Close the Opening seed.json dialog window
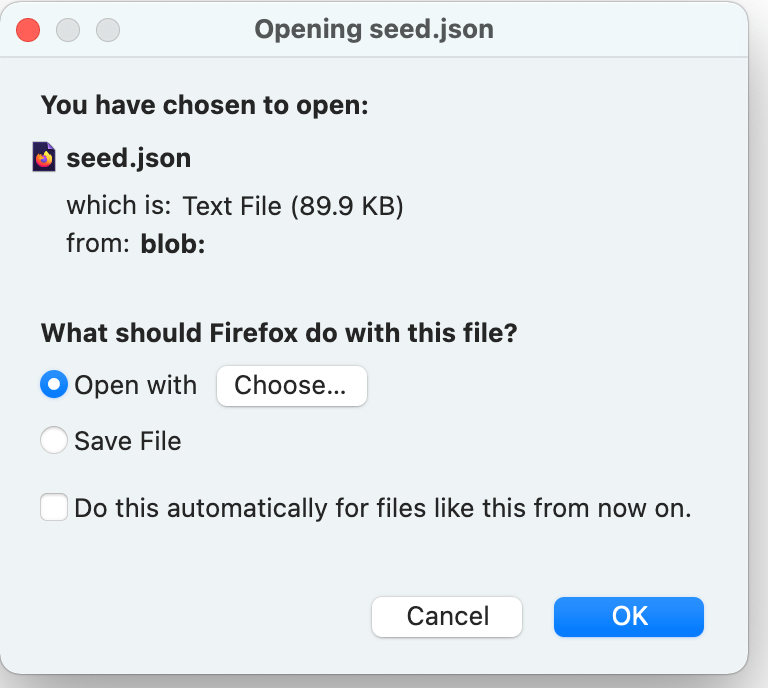The image size is (768, 688). [29, 30]
